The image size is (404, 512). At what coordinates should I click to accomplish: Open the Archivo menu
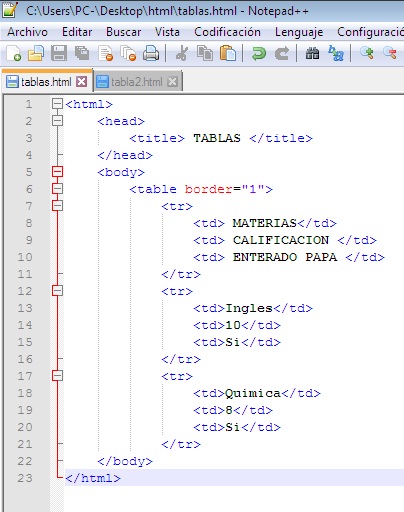[x=27, y=32]
